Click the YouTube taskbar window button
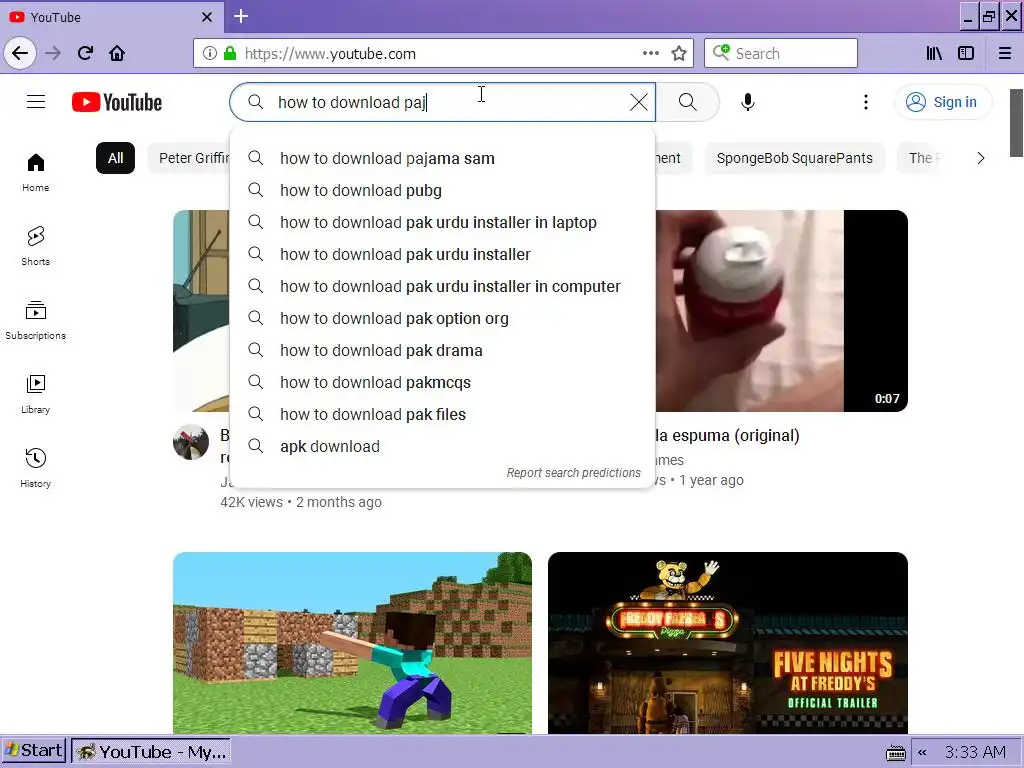The height and width of the screenshot is (768, 1024). pos(151,752)
